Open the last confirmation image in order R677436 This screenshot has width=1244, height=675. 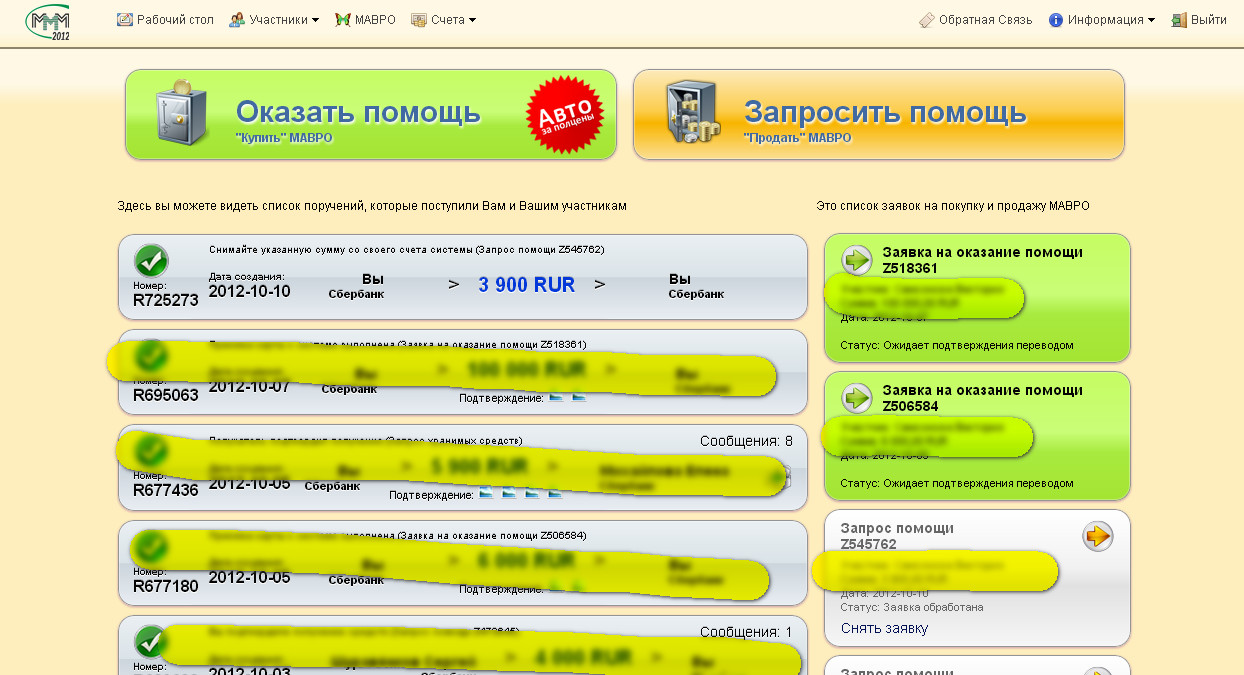tap(554, 493)
